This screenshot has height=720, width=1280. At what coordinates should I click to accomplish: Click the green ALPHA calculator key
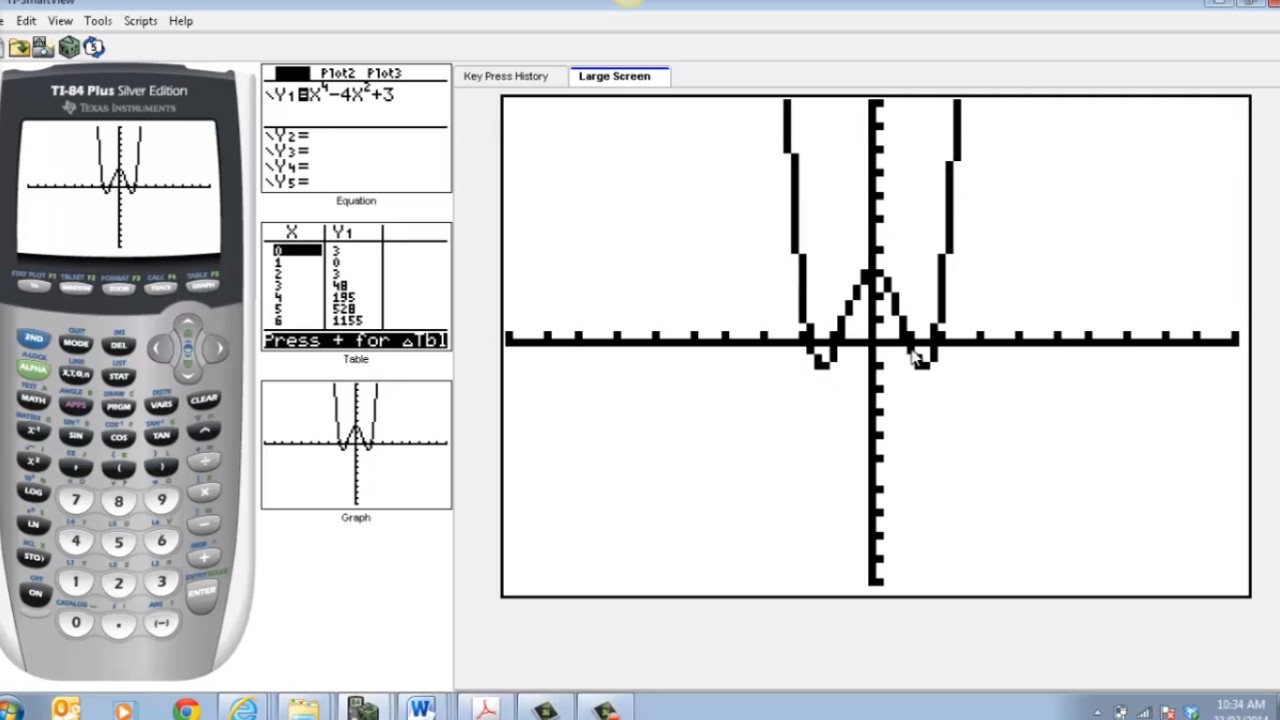(34, 369)
